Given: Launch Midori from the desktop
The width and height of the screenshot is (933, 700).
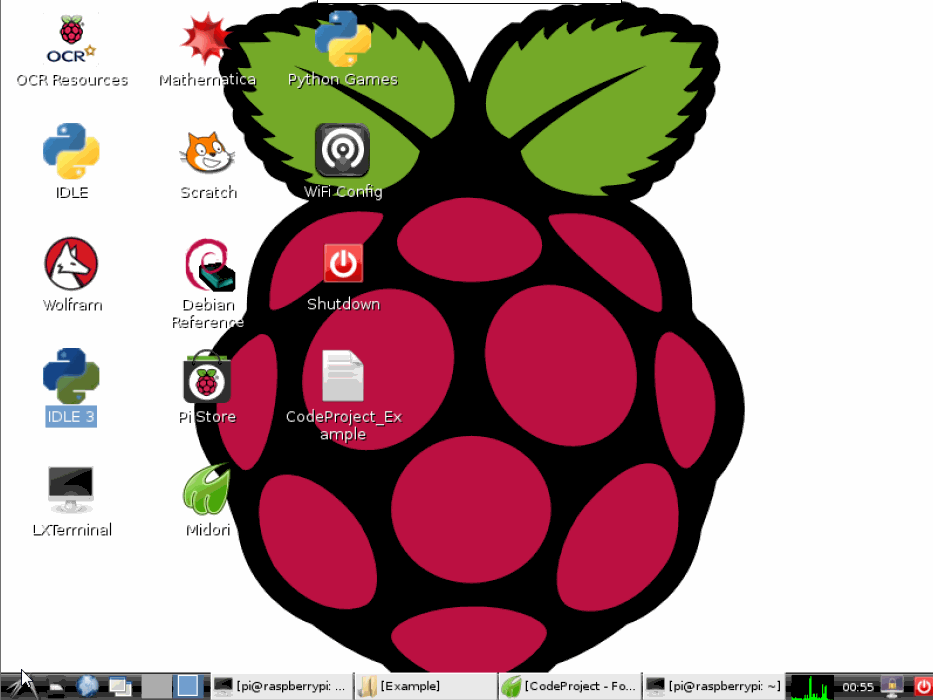Looking at the screenshot, I should pos(207,492).
